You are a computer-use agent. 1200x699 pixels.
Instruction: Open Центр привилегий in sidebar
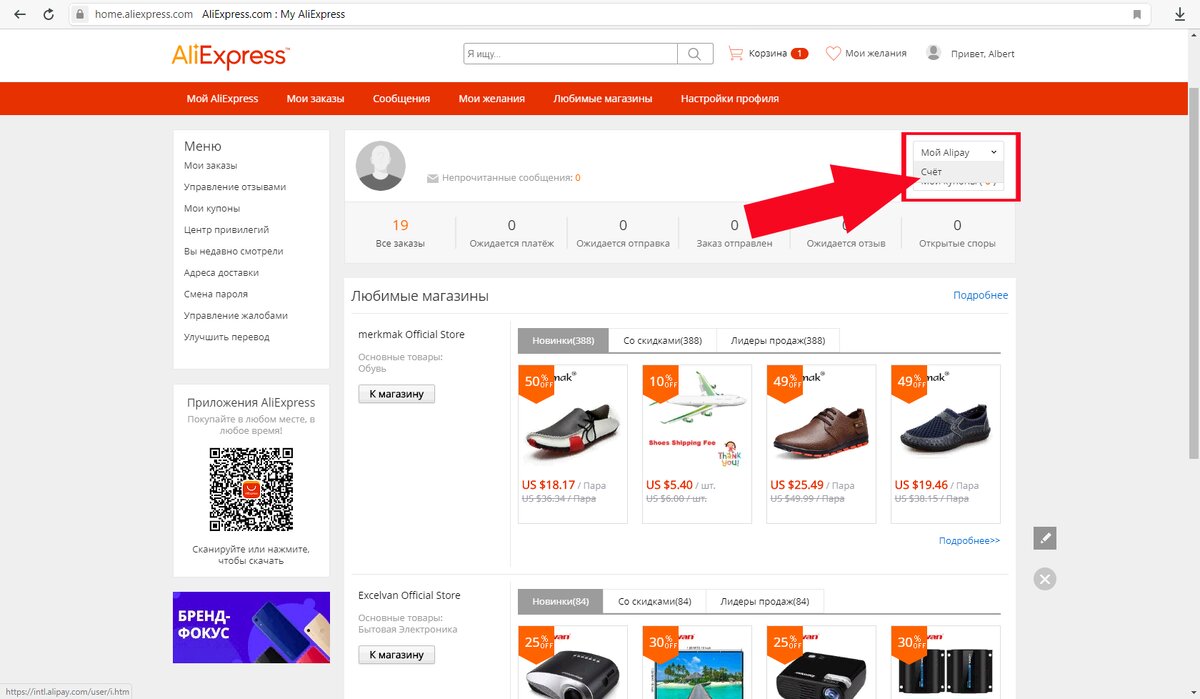226,230
